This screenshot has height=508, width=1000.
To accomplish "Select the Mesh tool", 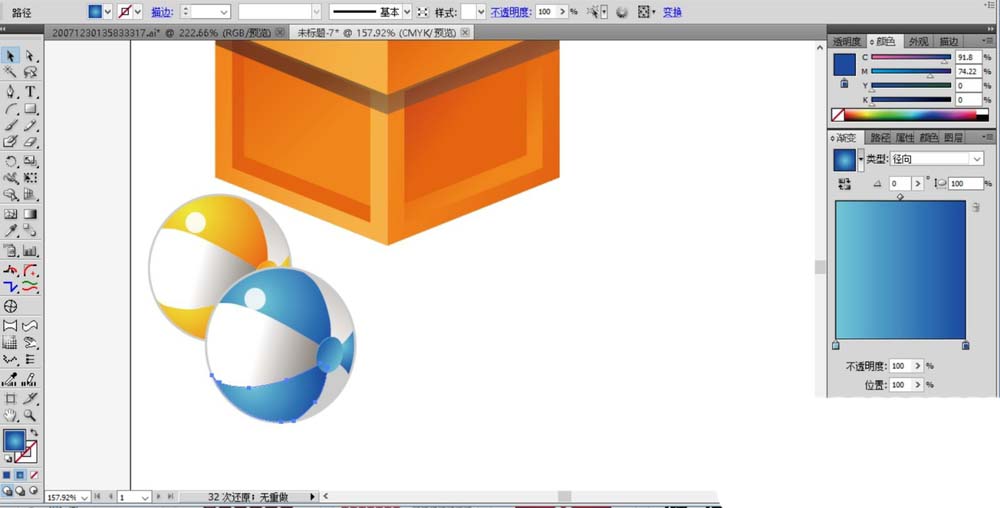I will pyautogui.click(x=10, y=214).
